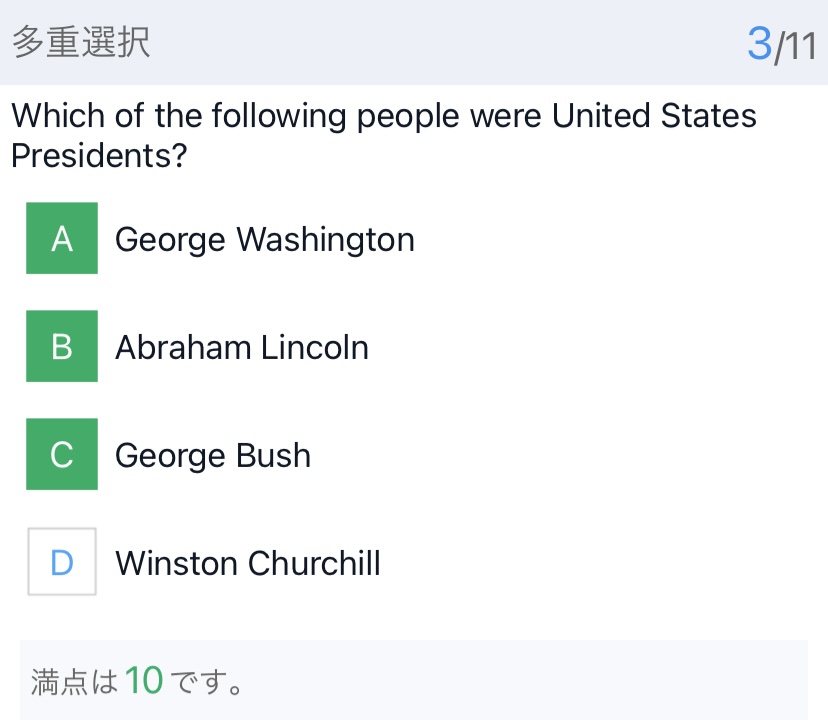Tap the question text about Presidents
828x727 pixels.
click(383, 136)
